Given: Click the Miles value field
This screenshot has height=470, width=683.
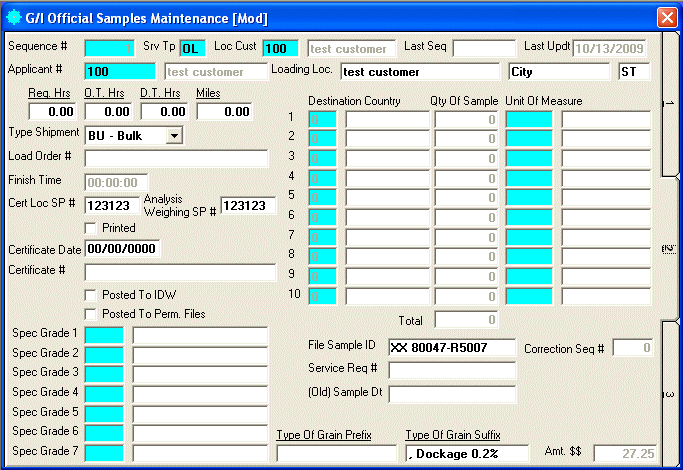Looking at the screenshot, I should tap(223, 112).
